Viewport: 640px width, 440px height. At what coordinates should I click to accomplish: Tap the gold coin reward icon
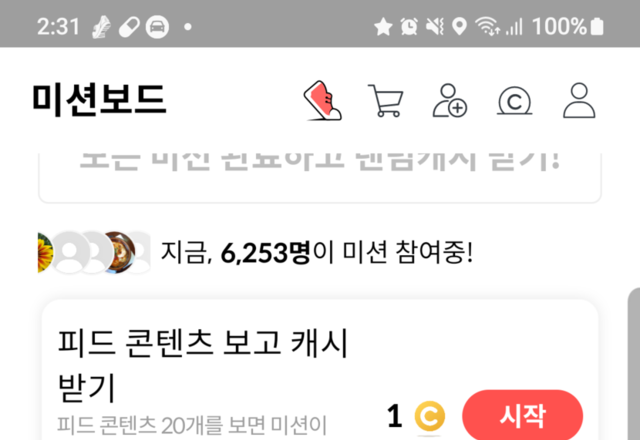430,416
